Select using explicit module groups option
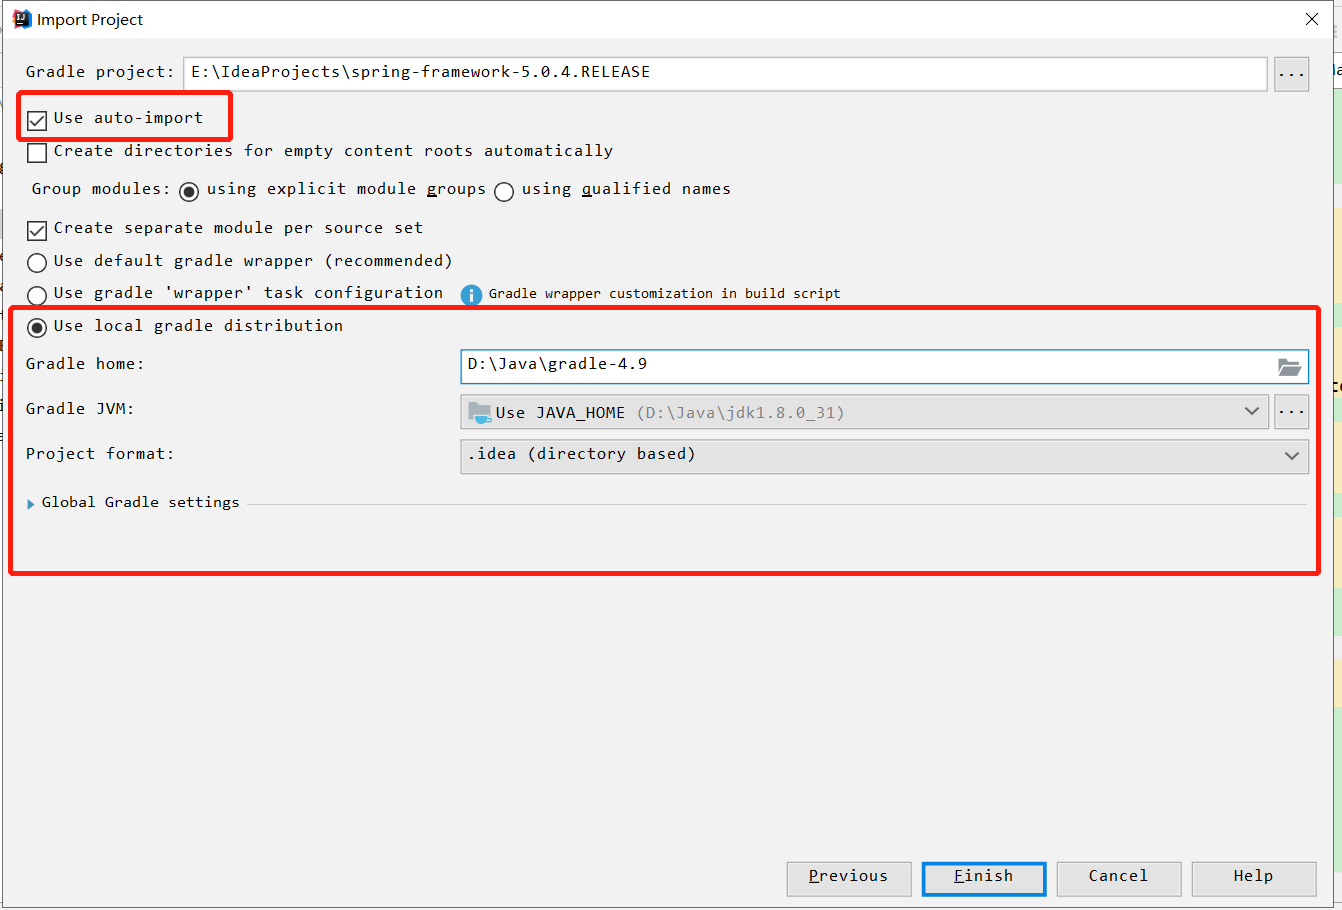This screenshot has width=1342, height=910. (x=189, y=192)
